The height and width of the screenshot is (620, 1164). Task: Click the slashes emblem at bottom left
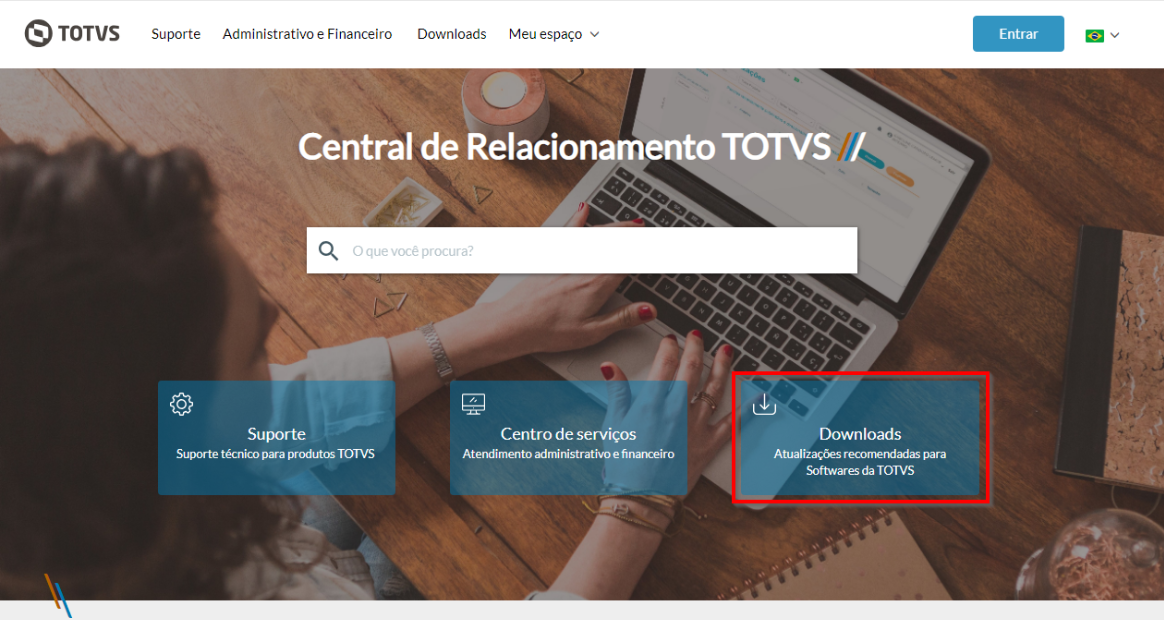pyautogui.click(x=58, y=595)
